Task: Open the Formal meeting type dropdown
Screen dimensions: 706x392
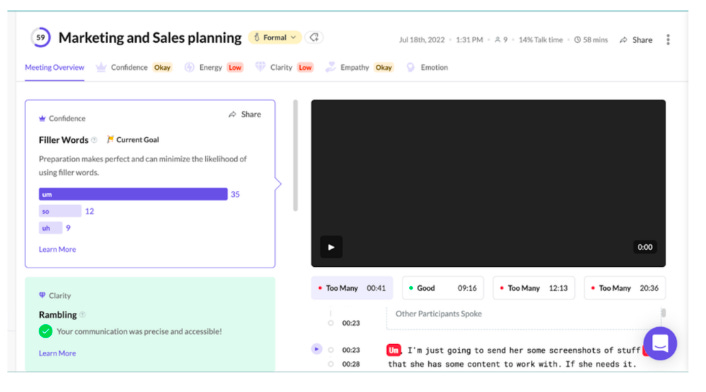Action: 275,37
